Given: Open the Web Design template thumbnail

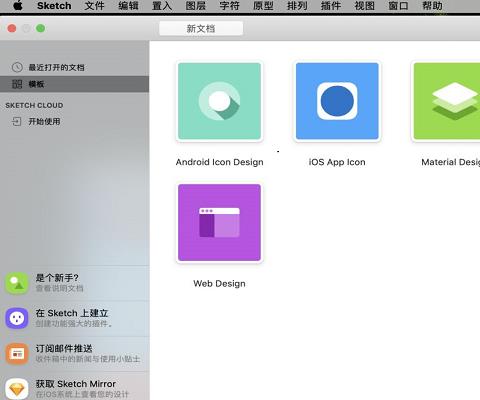Looking at the screenshot, I should (x=219, y=223).
